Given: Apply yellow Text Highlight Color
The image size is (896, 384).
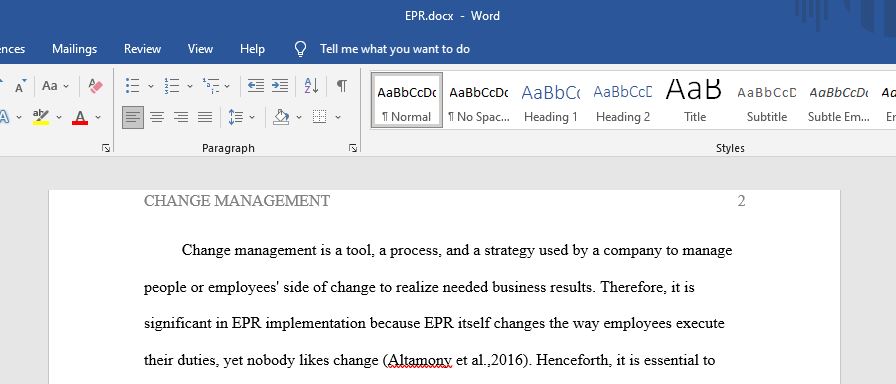Looking at the screenshot, I should [x=41, y=117].
